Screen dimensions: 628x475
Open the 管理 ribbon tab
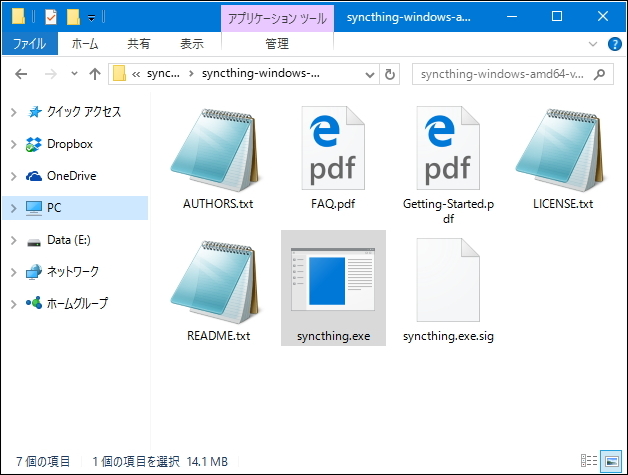pyautogui.click(x=277, y=43)
